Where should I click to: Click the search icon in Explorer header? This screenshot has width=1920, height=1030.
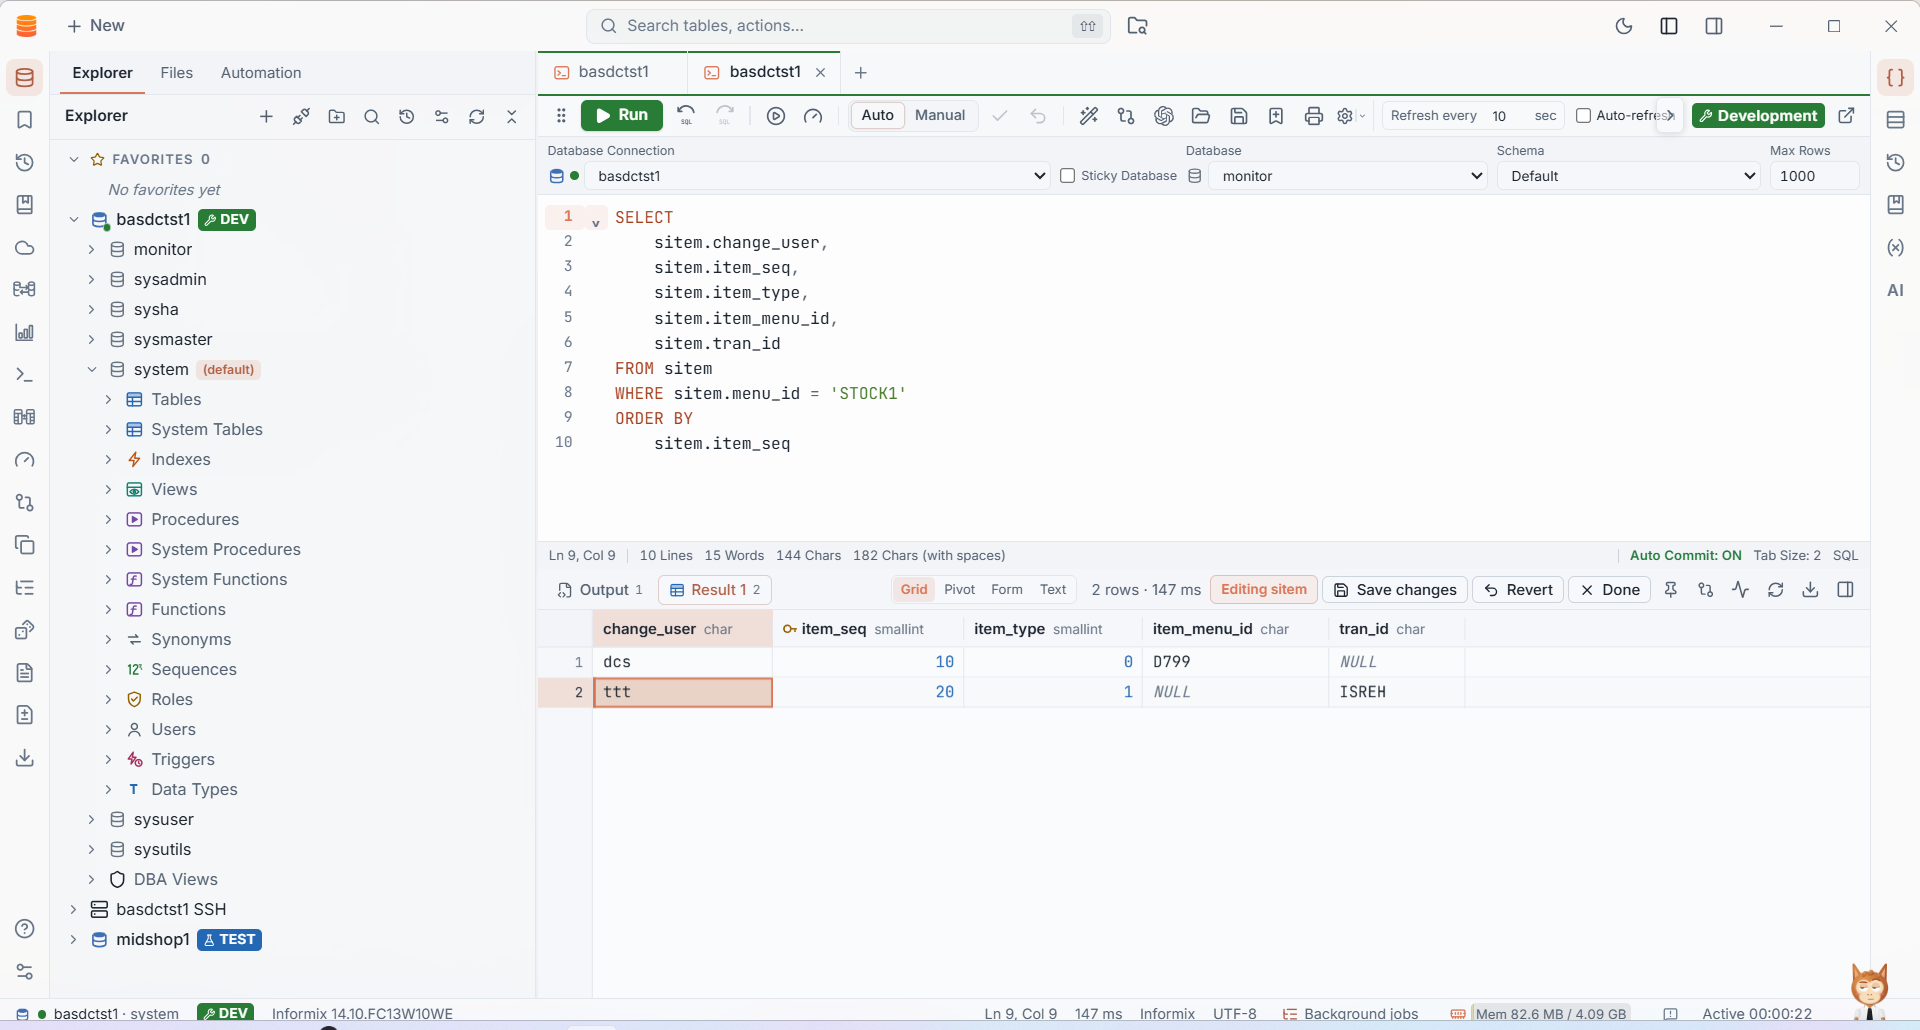[x=372, y=117]
